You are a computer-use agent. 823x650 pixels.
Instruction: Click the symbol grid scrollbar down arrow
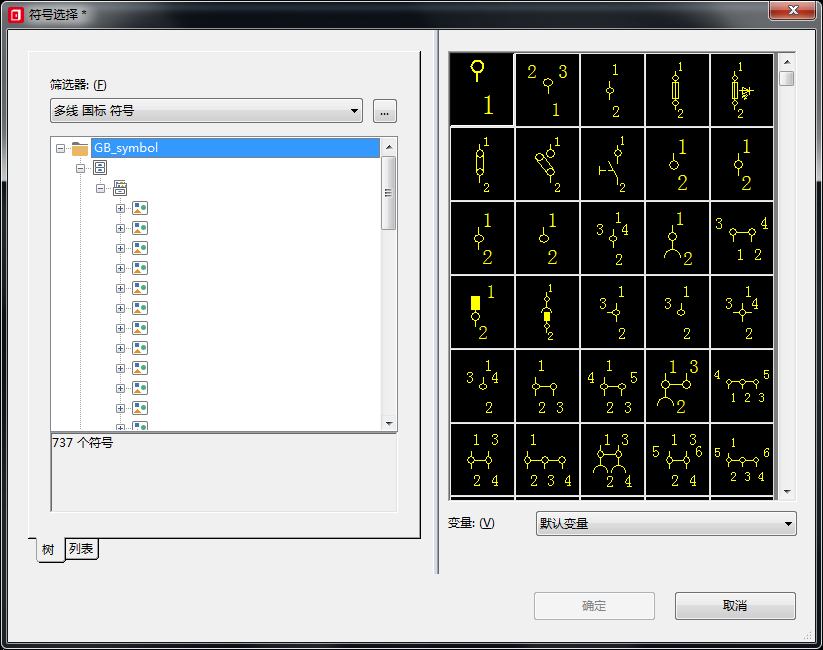click(787, 492)
